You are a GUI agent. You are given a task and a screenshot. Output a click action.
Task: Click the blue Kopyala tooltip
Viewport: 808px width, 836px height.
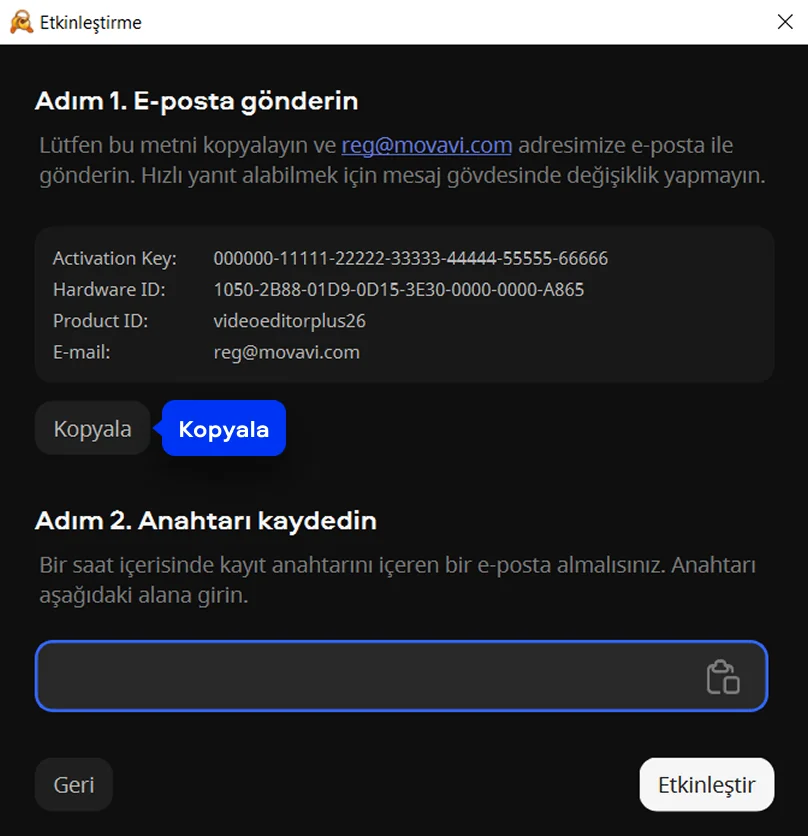(224, 429)
